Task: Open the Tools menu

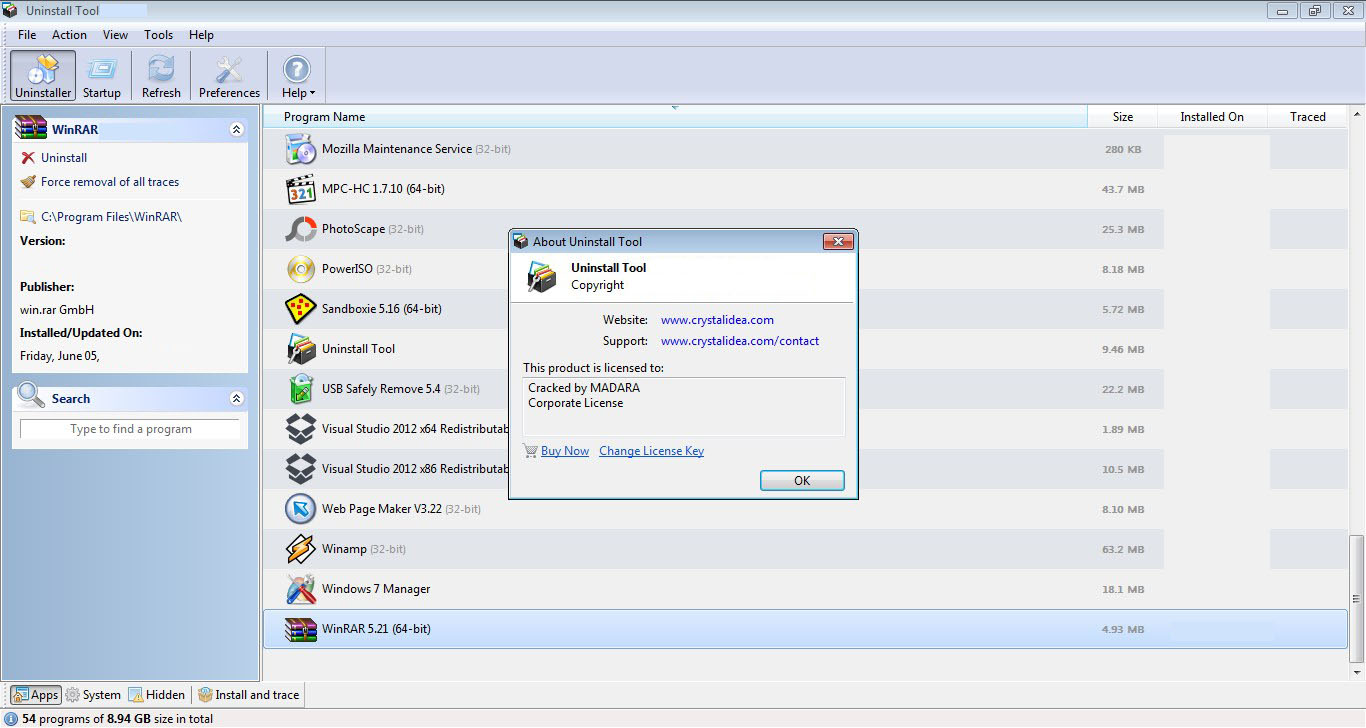Action: [x=159, y=35]
